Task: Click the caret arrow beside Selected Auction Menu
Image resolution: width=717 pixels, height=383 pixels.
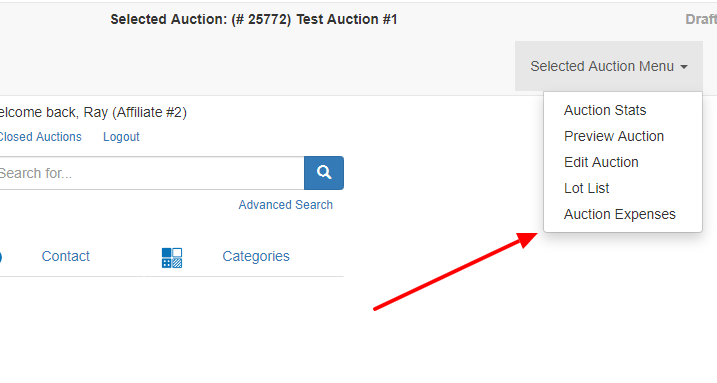Action: [684, 67]
